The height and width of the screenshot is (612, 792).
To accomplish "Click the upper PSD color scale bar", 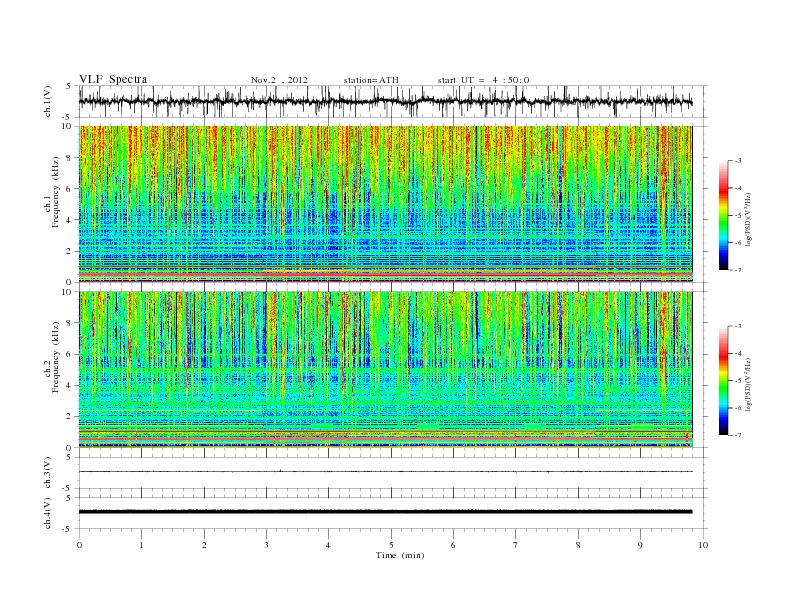I will (724, 215).
